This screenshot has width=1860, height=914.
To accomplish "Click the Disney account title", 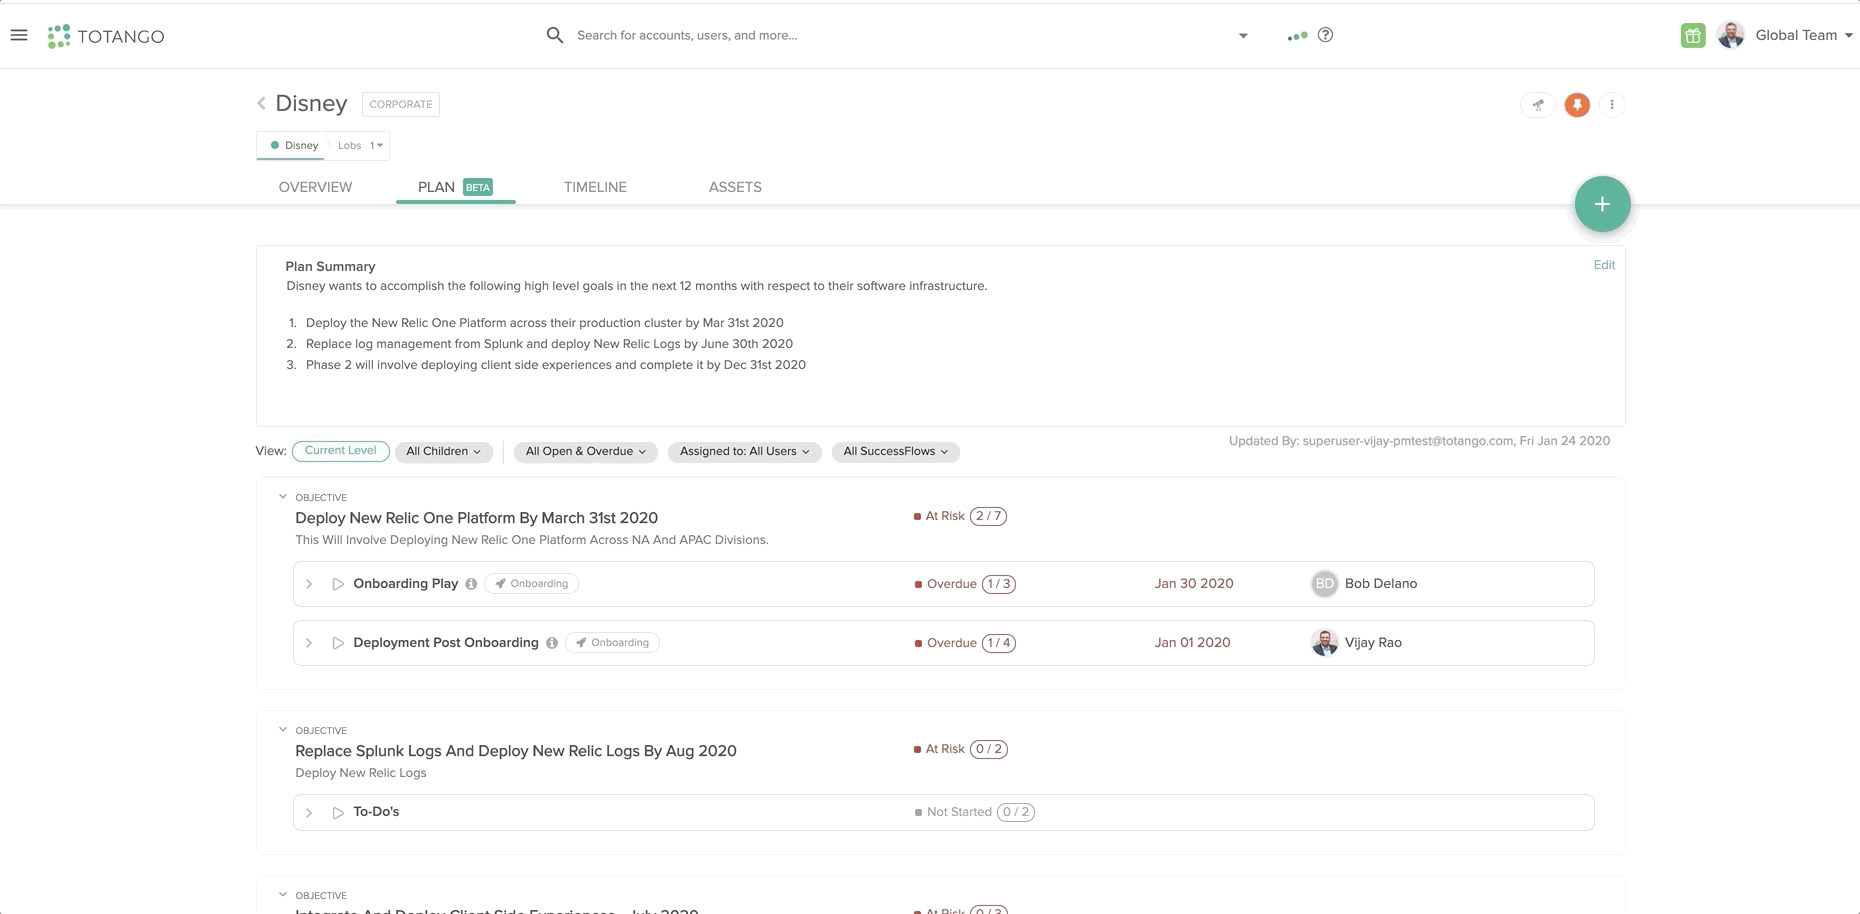I will click(311, 103).
